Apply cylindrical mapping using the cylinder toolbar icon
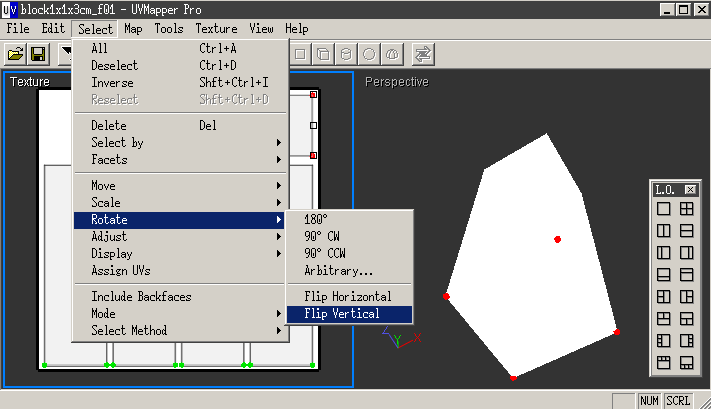The width and height of the screenshot is (711, 409). (346, 54)
